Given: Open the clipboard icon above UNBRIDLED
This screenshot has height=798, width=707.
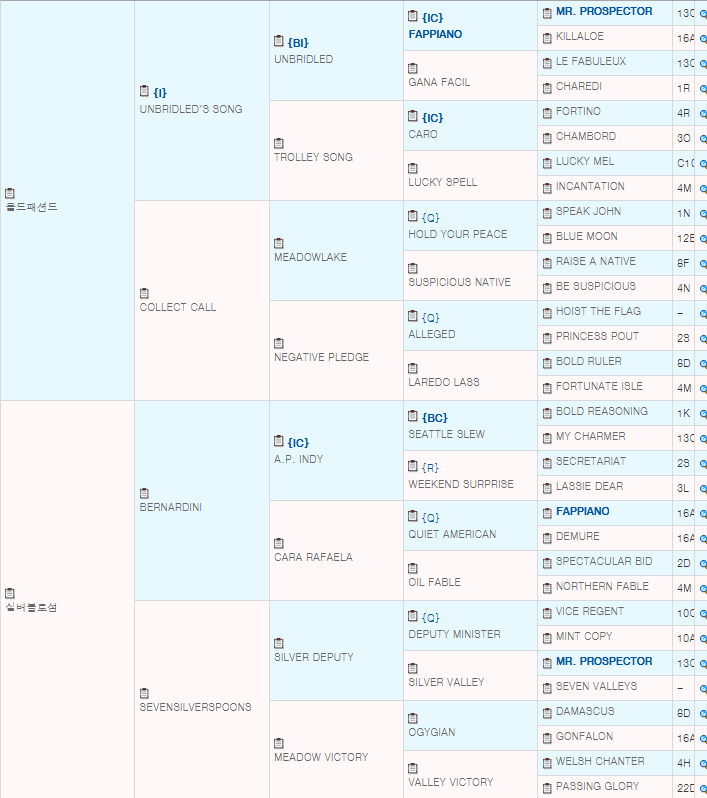Looking at the screenshot, I should point(278,41).
